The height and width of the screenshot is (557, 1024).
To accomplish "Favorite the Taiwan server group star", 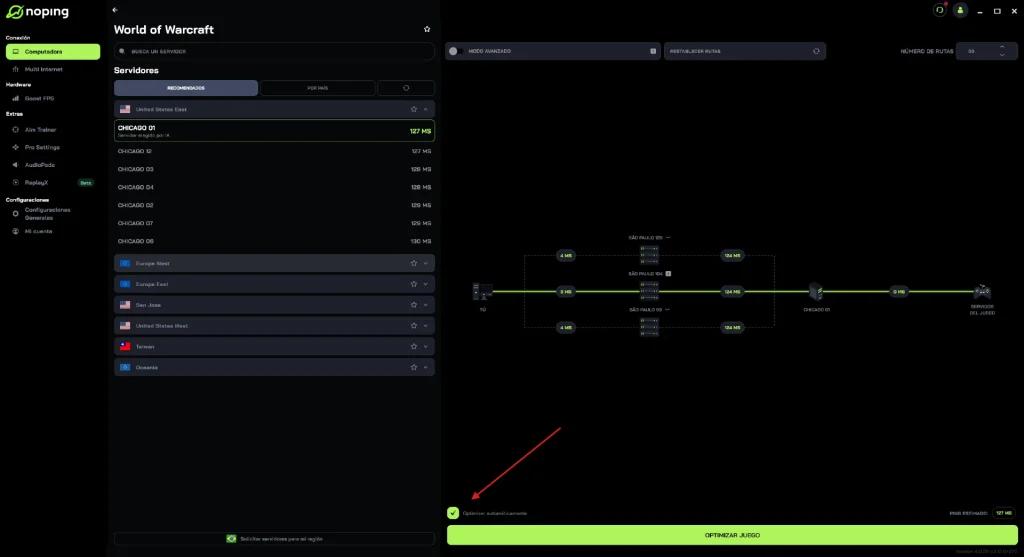I will click(413, 347).
